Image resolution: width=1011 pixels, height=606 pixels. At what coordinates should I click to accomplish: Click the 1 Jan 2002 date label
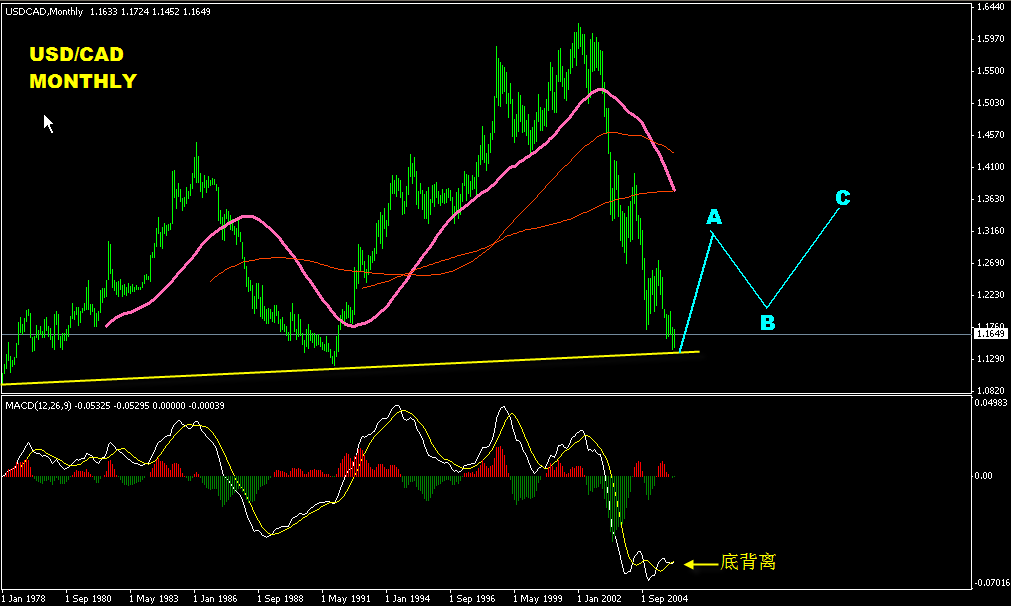600,598
